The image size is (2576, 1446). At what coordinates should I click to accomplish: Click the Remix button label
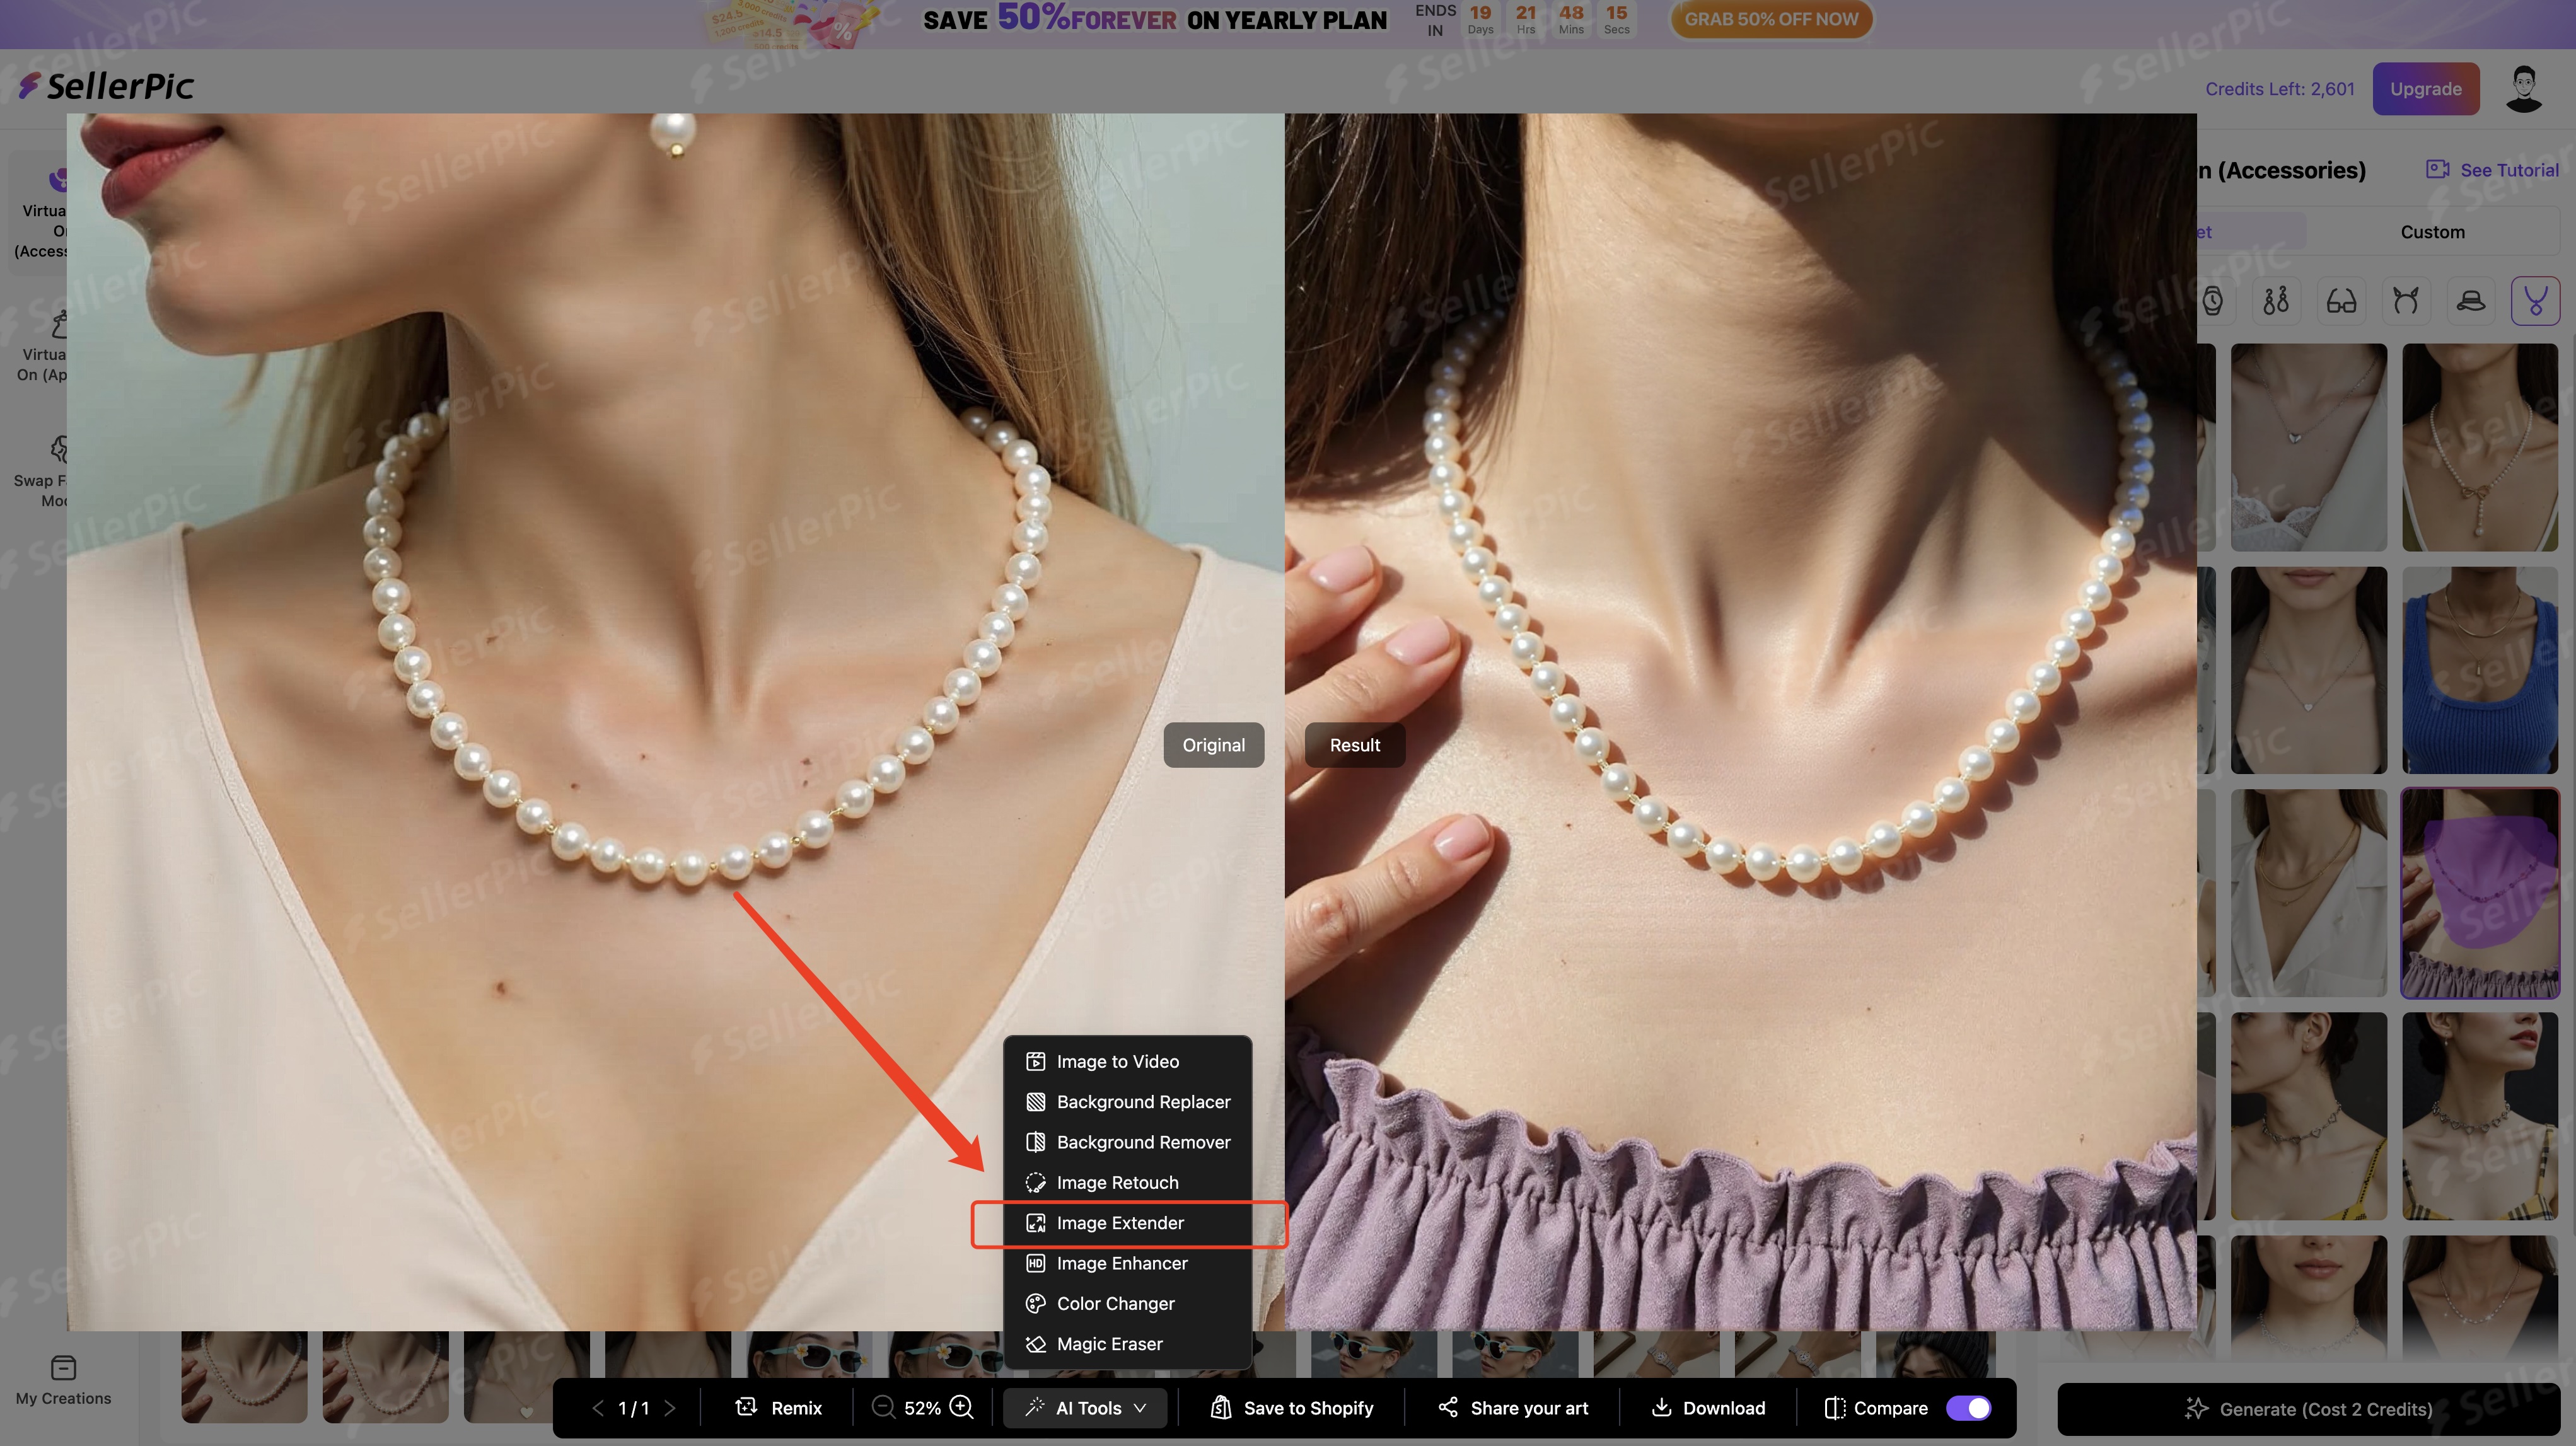[796, 1408]
